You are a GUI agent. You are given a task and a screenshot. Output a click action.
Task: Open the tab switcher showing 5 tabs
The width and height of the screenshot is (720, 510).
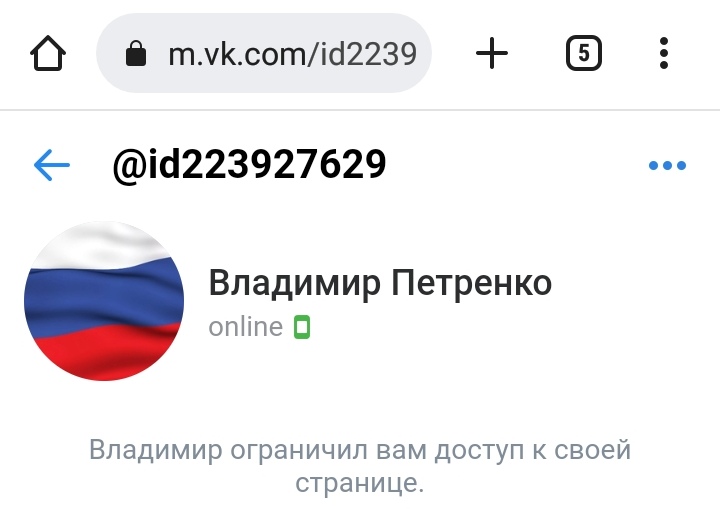pyautogui.click(x=584, y=53)
